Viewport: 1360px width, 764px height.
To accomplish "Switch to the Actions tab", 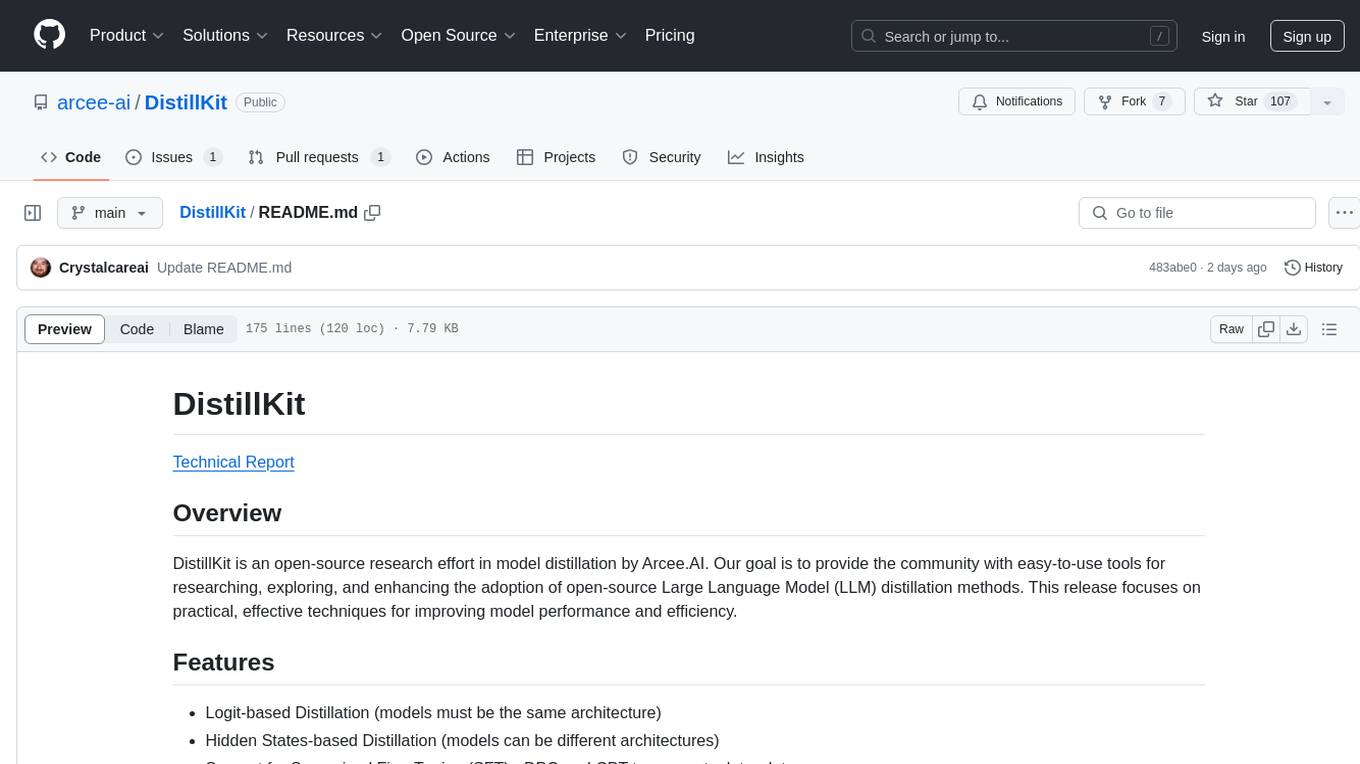I will tap(452, 157).
